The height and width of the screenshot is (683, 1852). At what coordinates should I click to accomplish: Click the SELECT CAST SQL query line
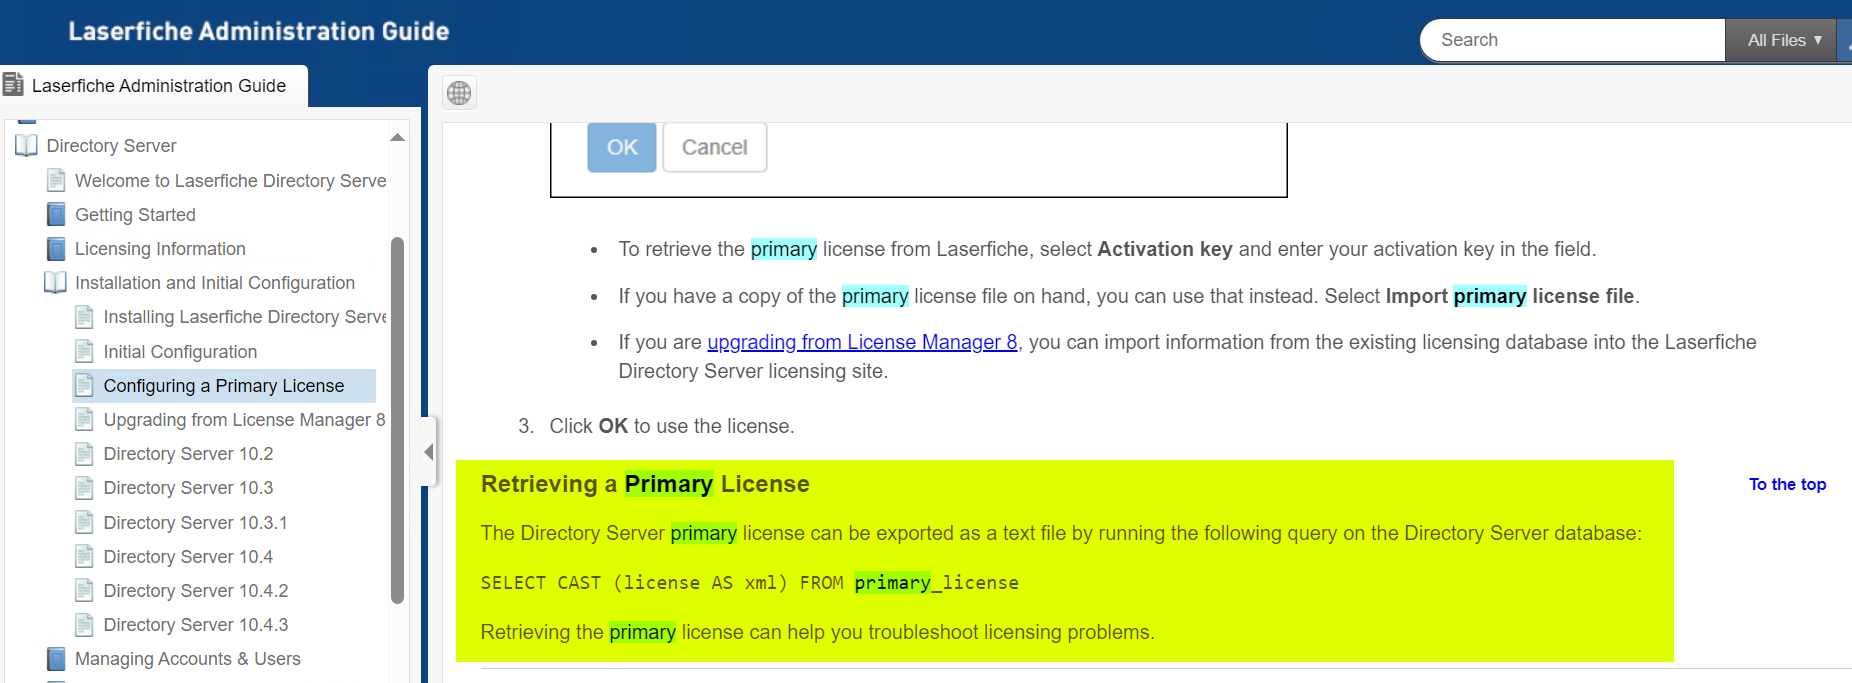pyautogui.click(x=749, y=583)
